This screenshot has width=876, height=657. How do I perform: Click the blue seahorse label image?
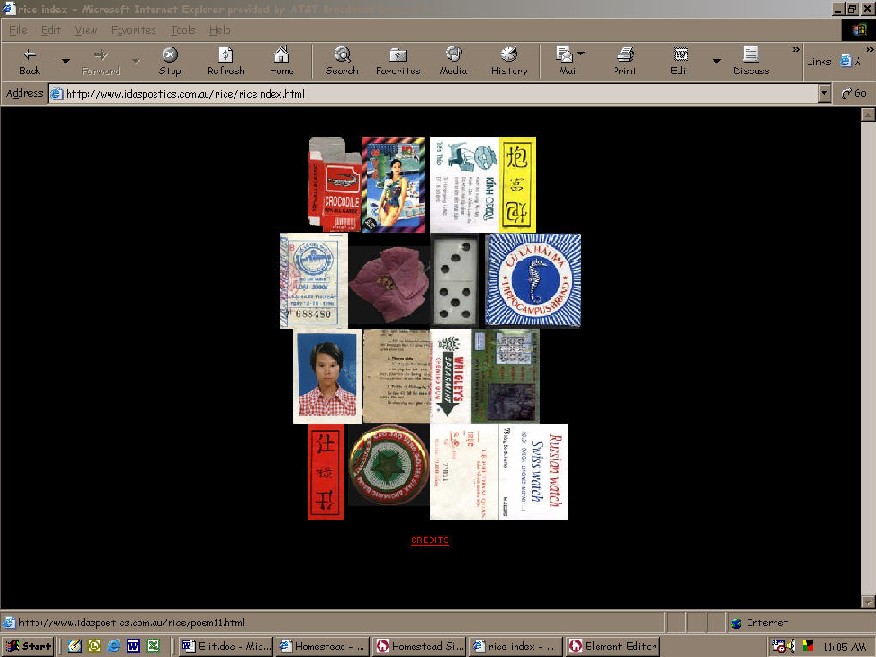point(533,281)
